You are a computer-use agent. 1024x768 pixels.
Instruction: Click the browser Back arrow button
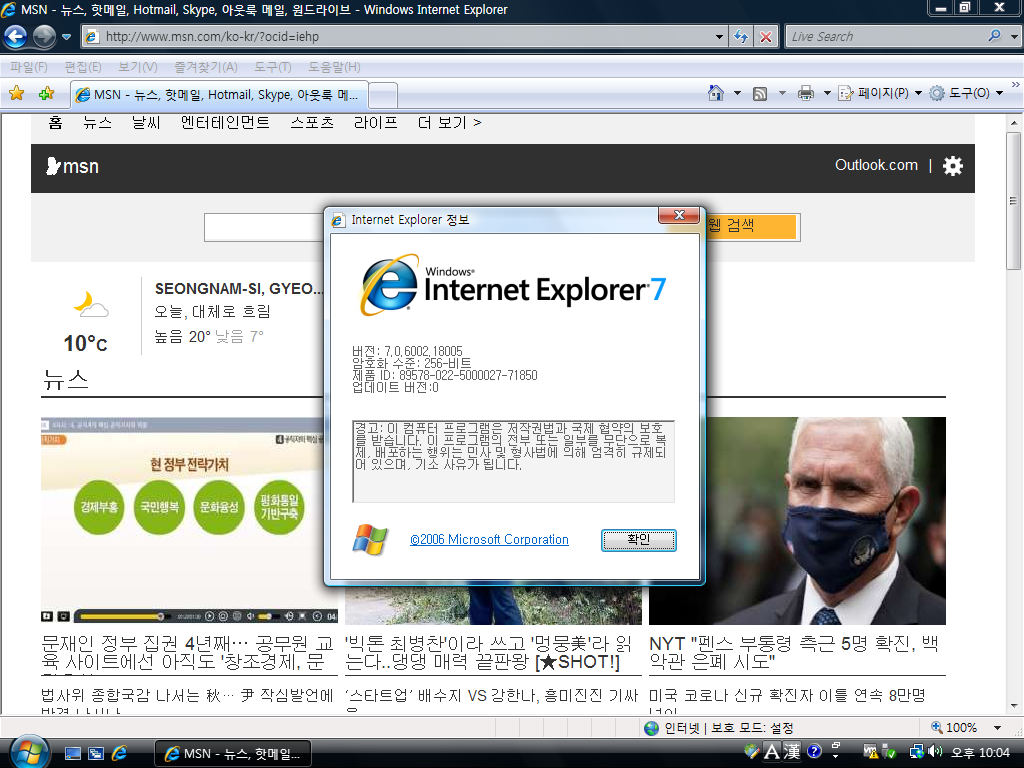click(x=16, y=37)
